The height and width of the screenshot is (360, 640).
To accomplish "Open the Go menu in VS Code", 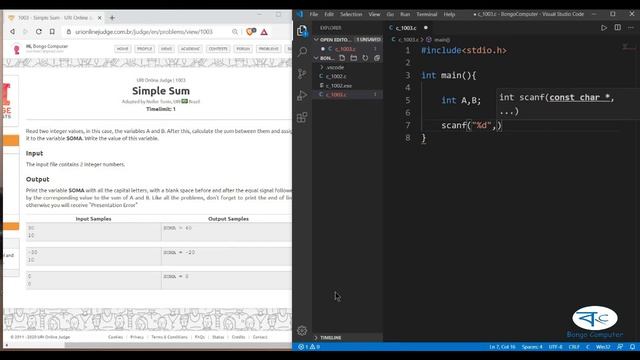I will (x=390, y=14).
